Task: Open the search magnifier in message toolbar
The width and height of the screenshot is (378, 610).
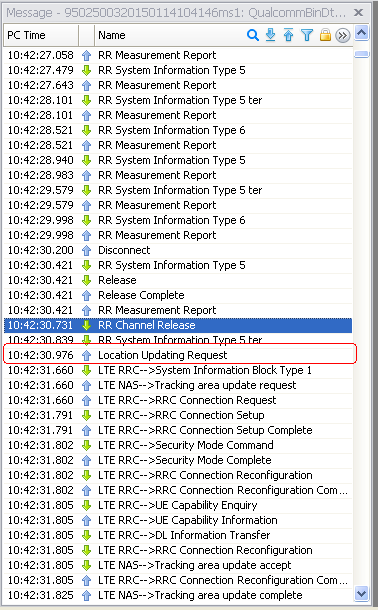Action: coord(253,35)
